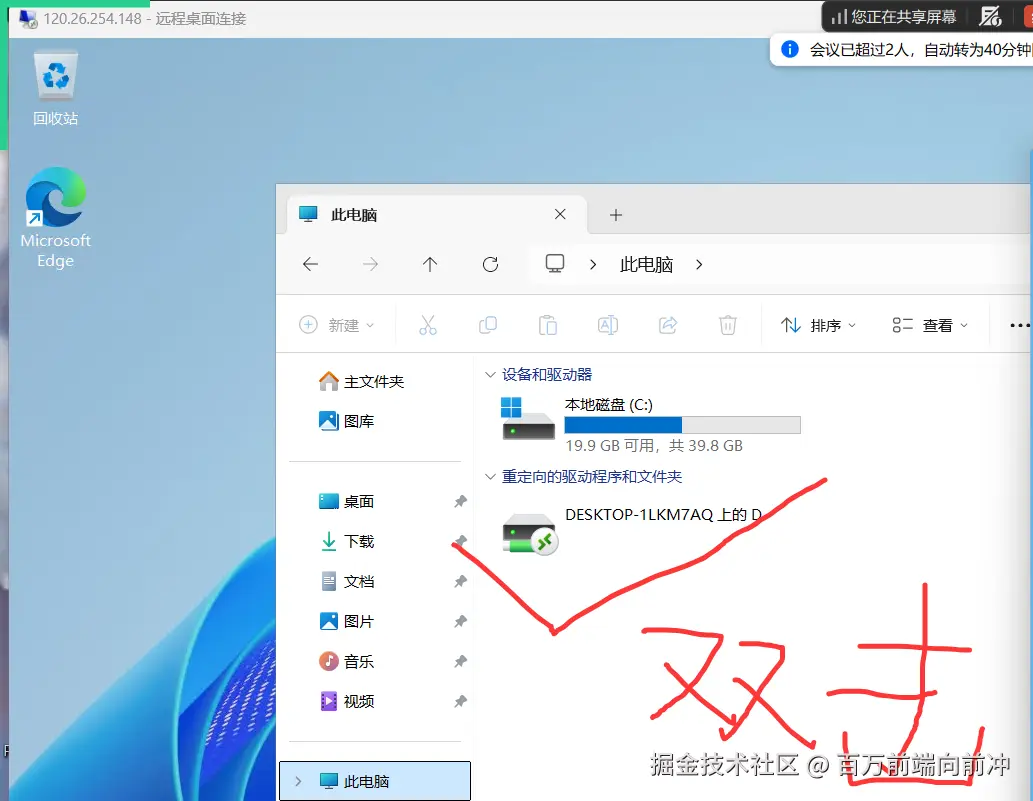Image resolution: width=1033 pixels, height=801 pixels.
Task: Toggle the pin for 图片 in sidebar
Action: tap(460, 621)
